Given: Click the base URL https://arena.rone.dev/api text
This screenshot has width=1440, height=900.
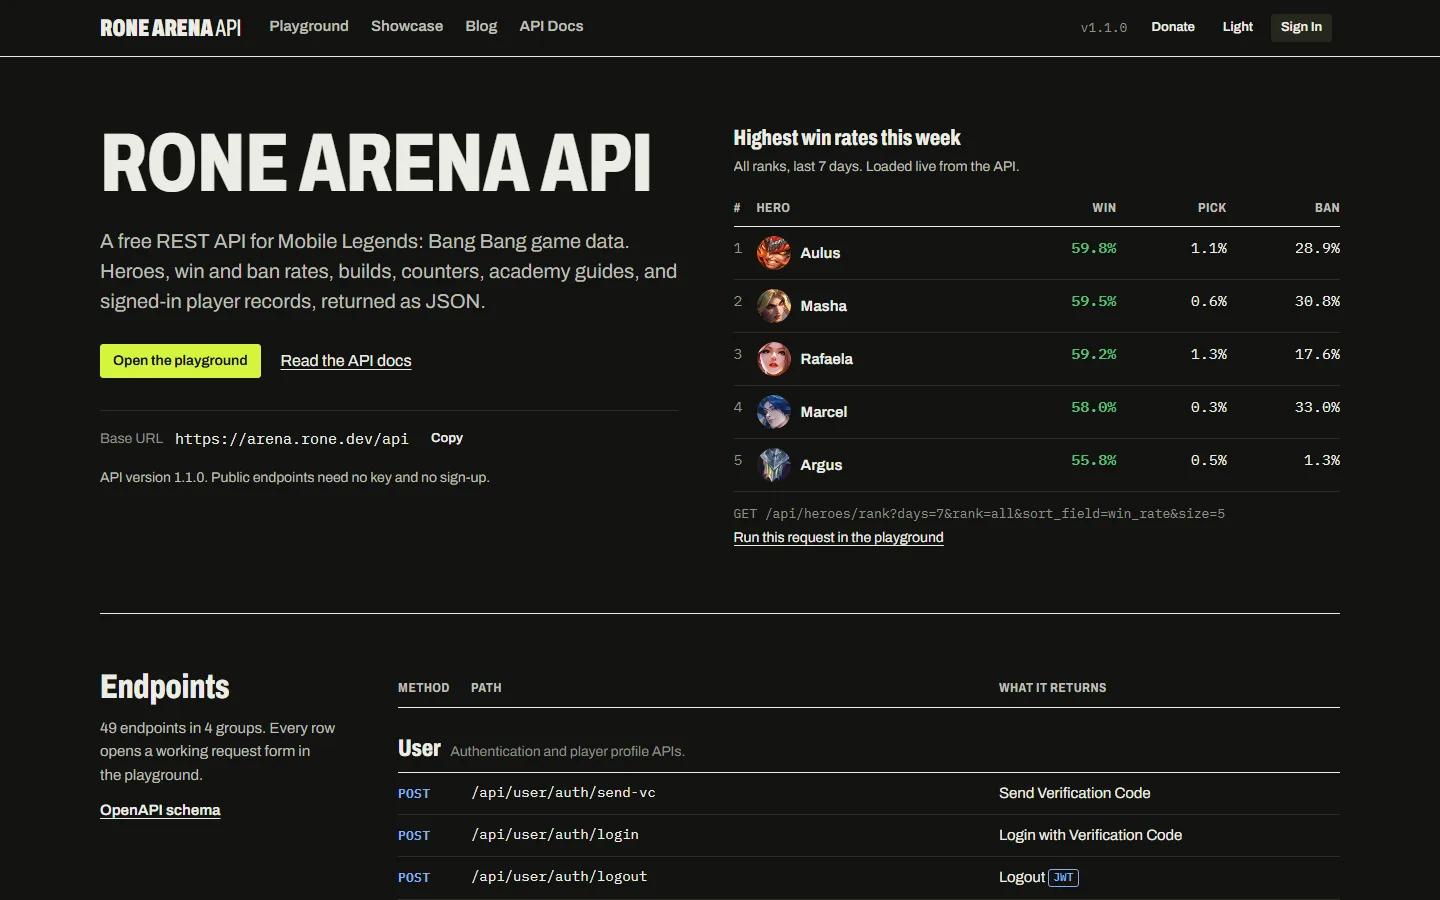Looking at the screenshot, I should tap(292, 439).
